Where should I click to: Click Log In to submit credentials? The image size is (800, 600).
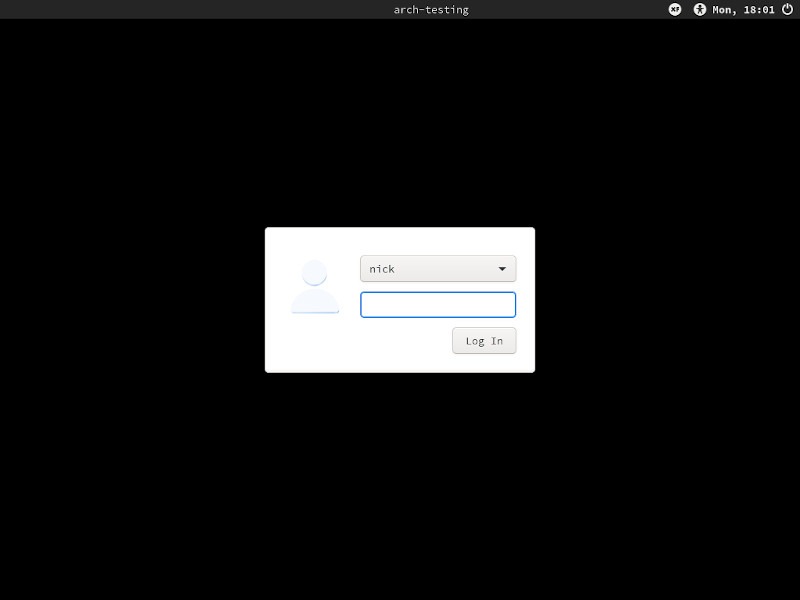[484, 340]
